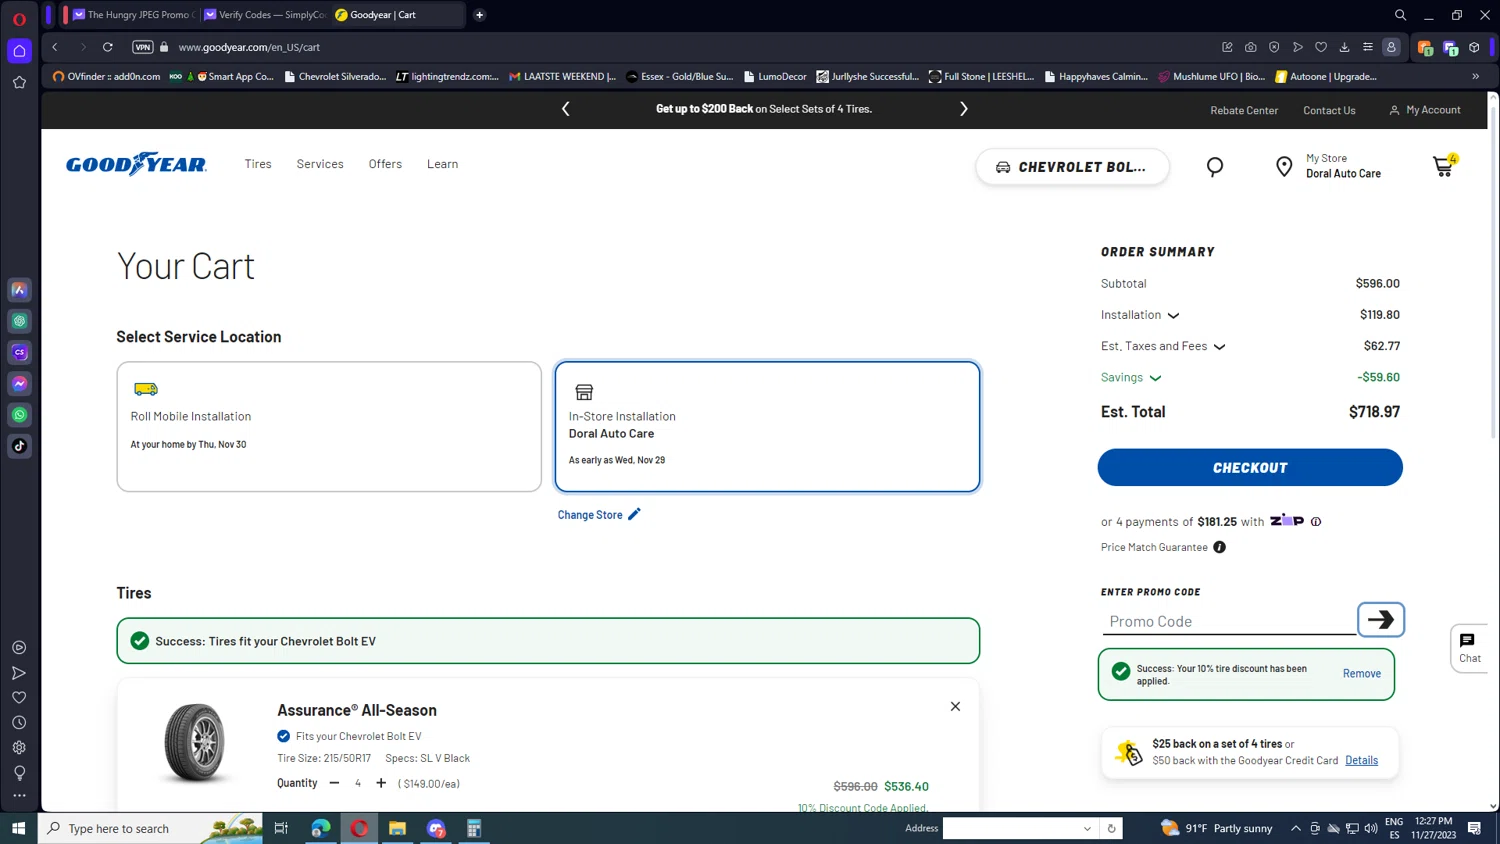The width and height of the screenshot is (1500, 844).
Task: Increase tire quantity with plus
Action: tap(381, 783)
